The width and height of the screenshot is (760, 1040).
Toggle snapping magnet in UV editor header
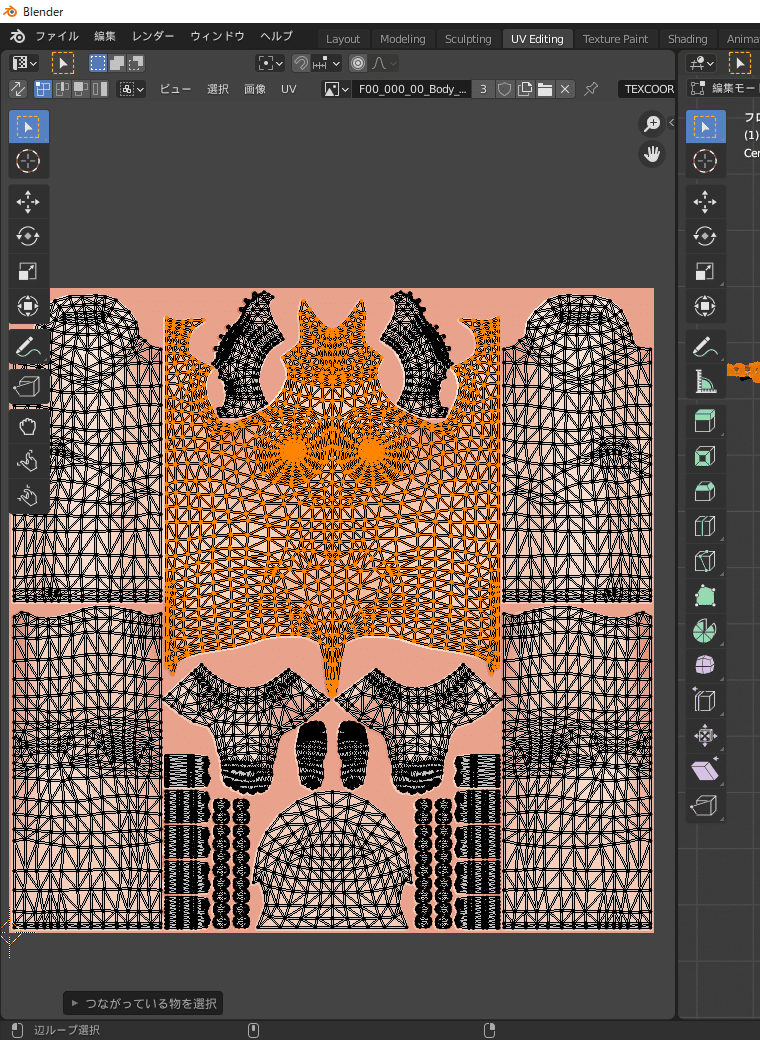click(301, 63)
